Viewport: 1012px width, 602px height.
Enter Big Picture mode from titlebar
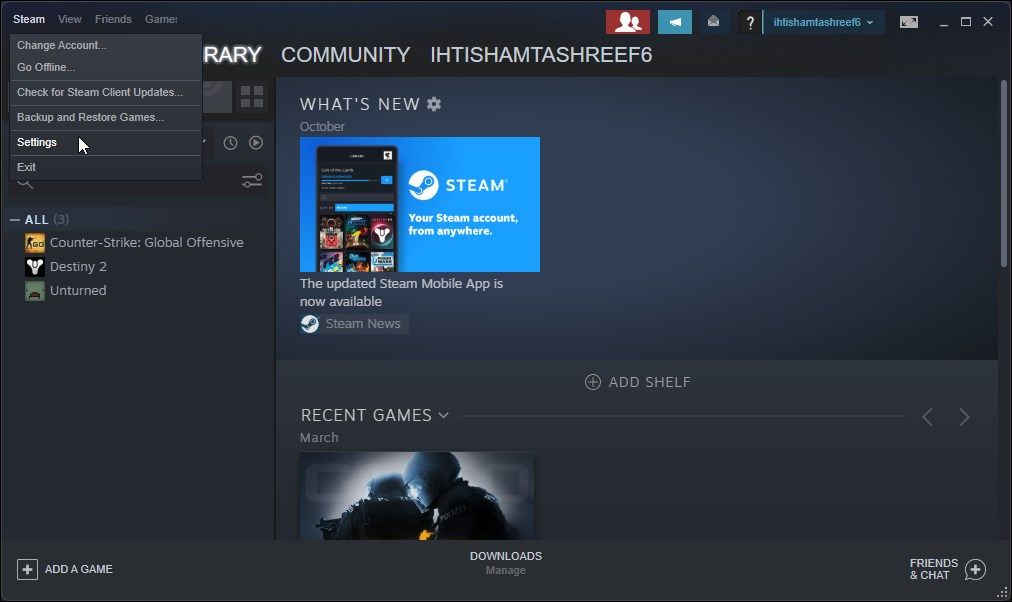click(908, 21)
